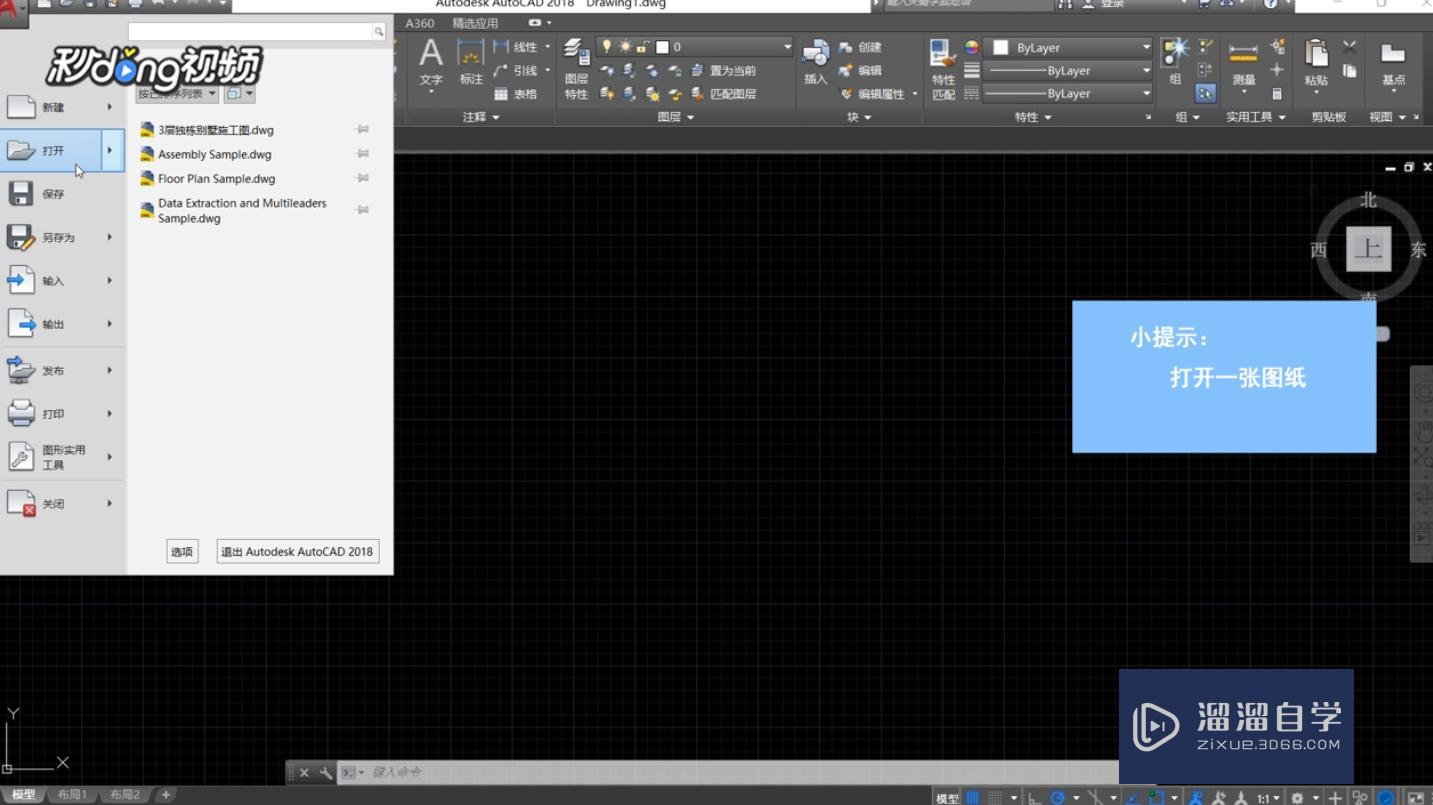The width and height of the screenshot is (1433, 805).
Task: Click the 组 (Group) tool
Action: 1175,62
